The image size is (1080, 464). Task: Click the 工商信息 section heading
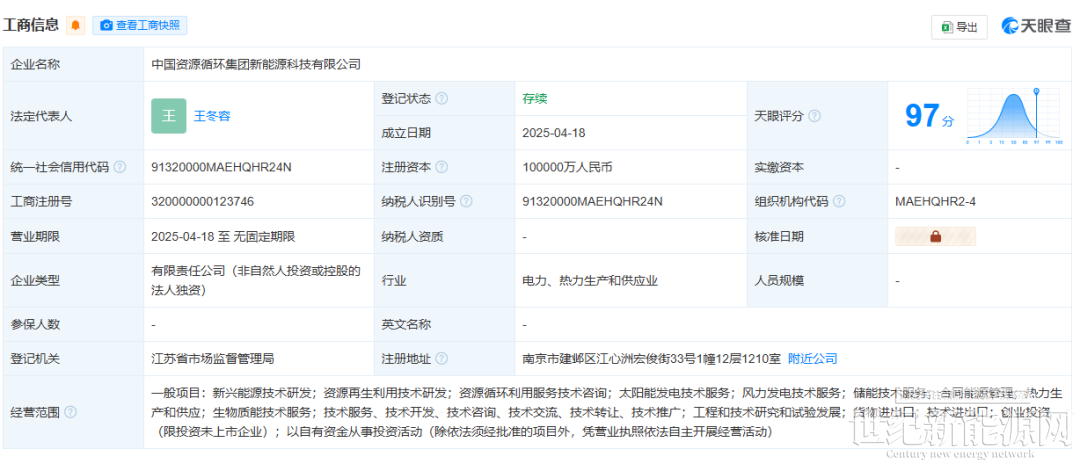point(31,25)
